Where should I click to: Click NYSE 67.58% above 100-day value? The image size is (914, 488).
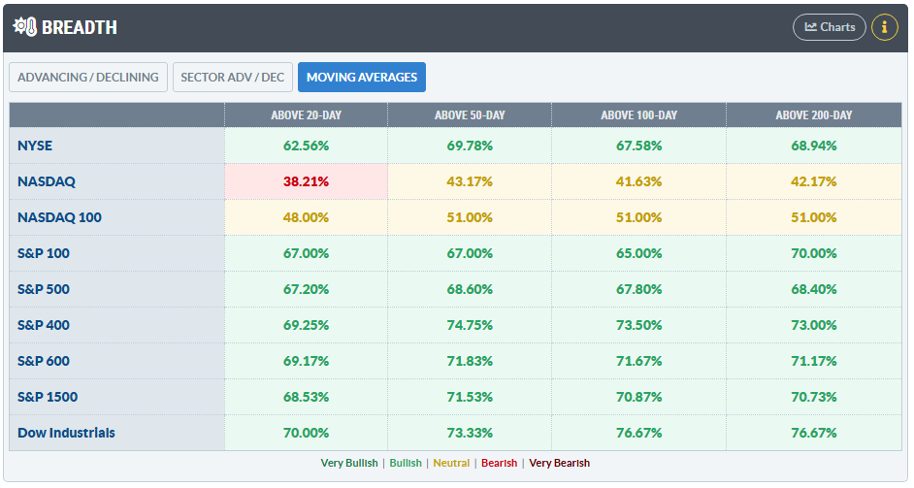coord(639,146)
